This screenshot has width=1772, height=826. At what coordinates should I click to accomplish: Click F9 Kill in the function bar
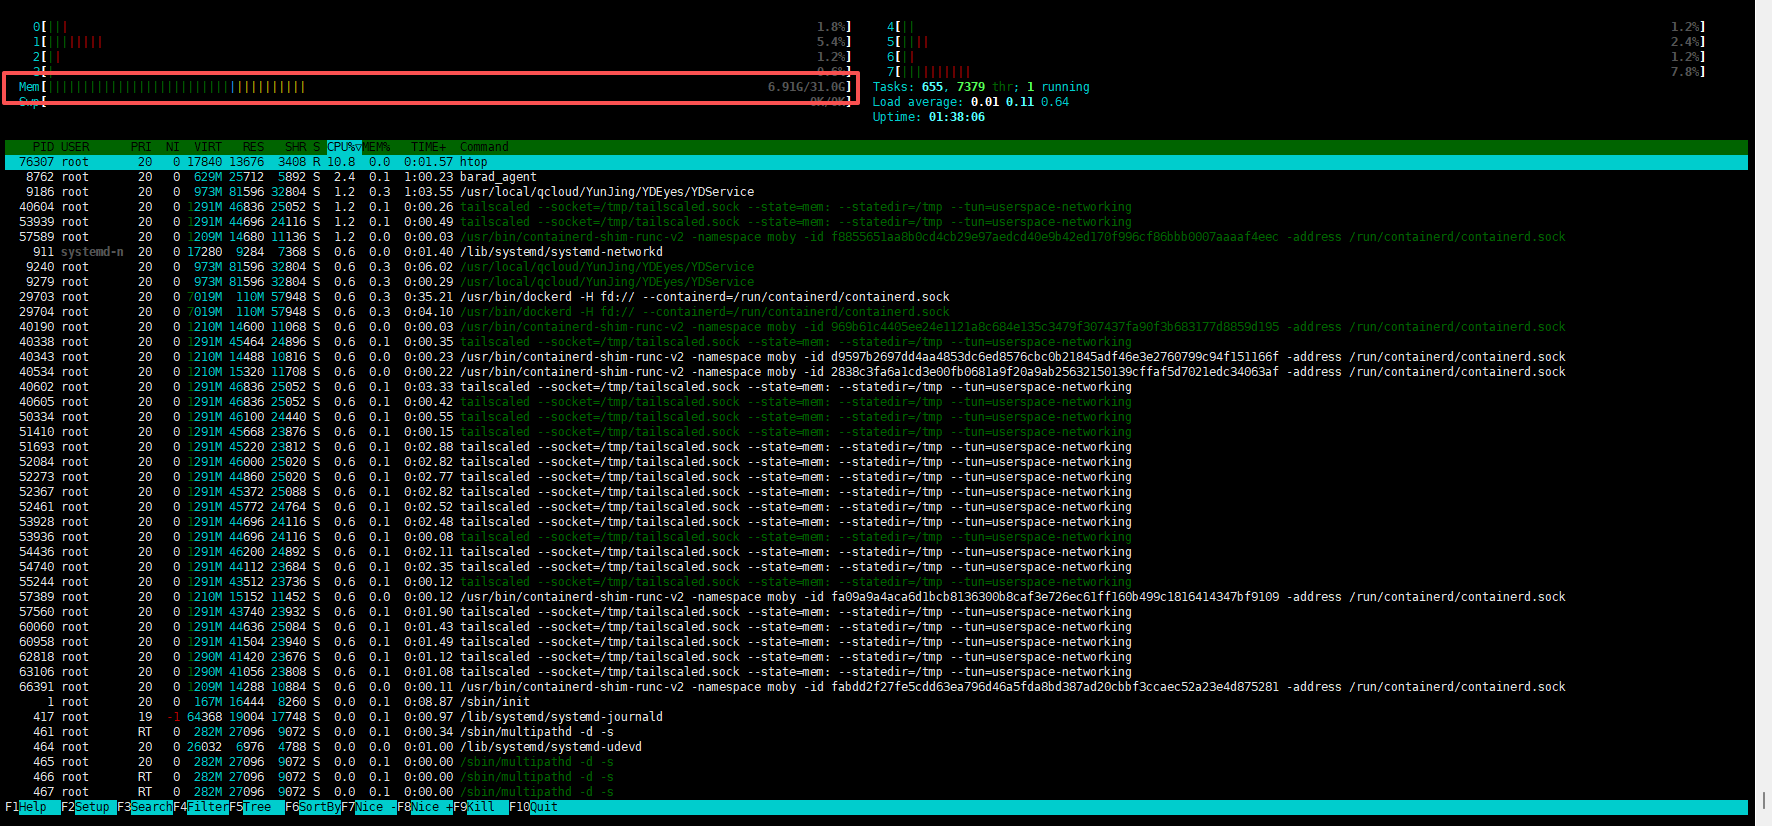[x=481, y=807]
